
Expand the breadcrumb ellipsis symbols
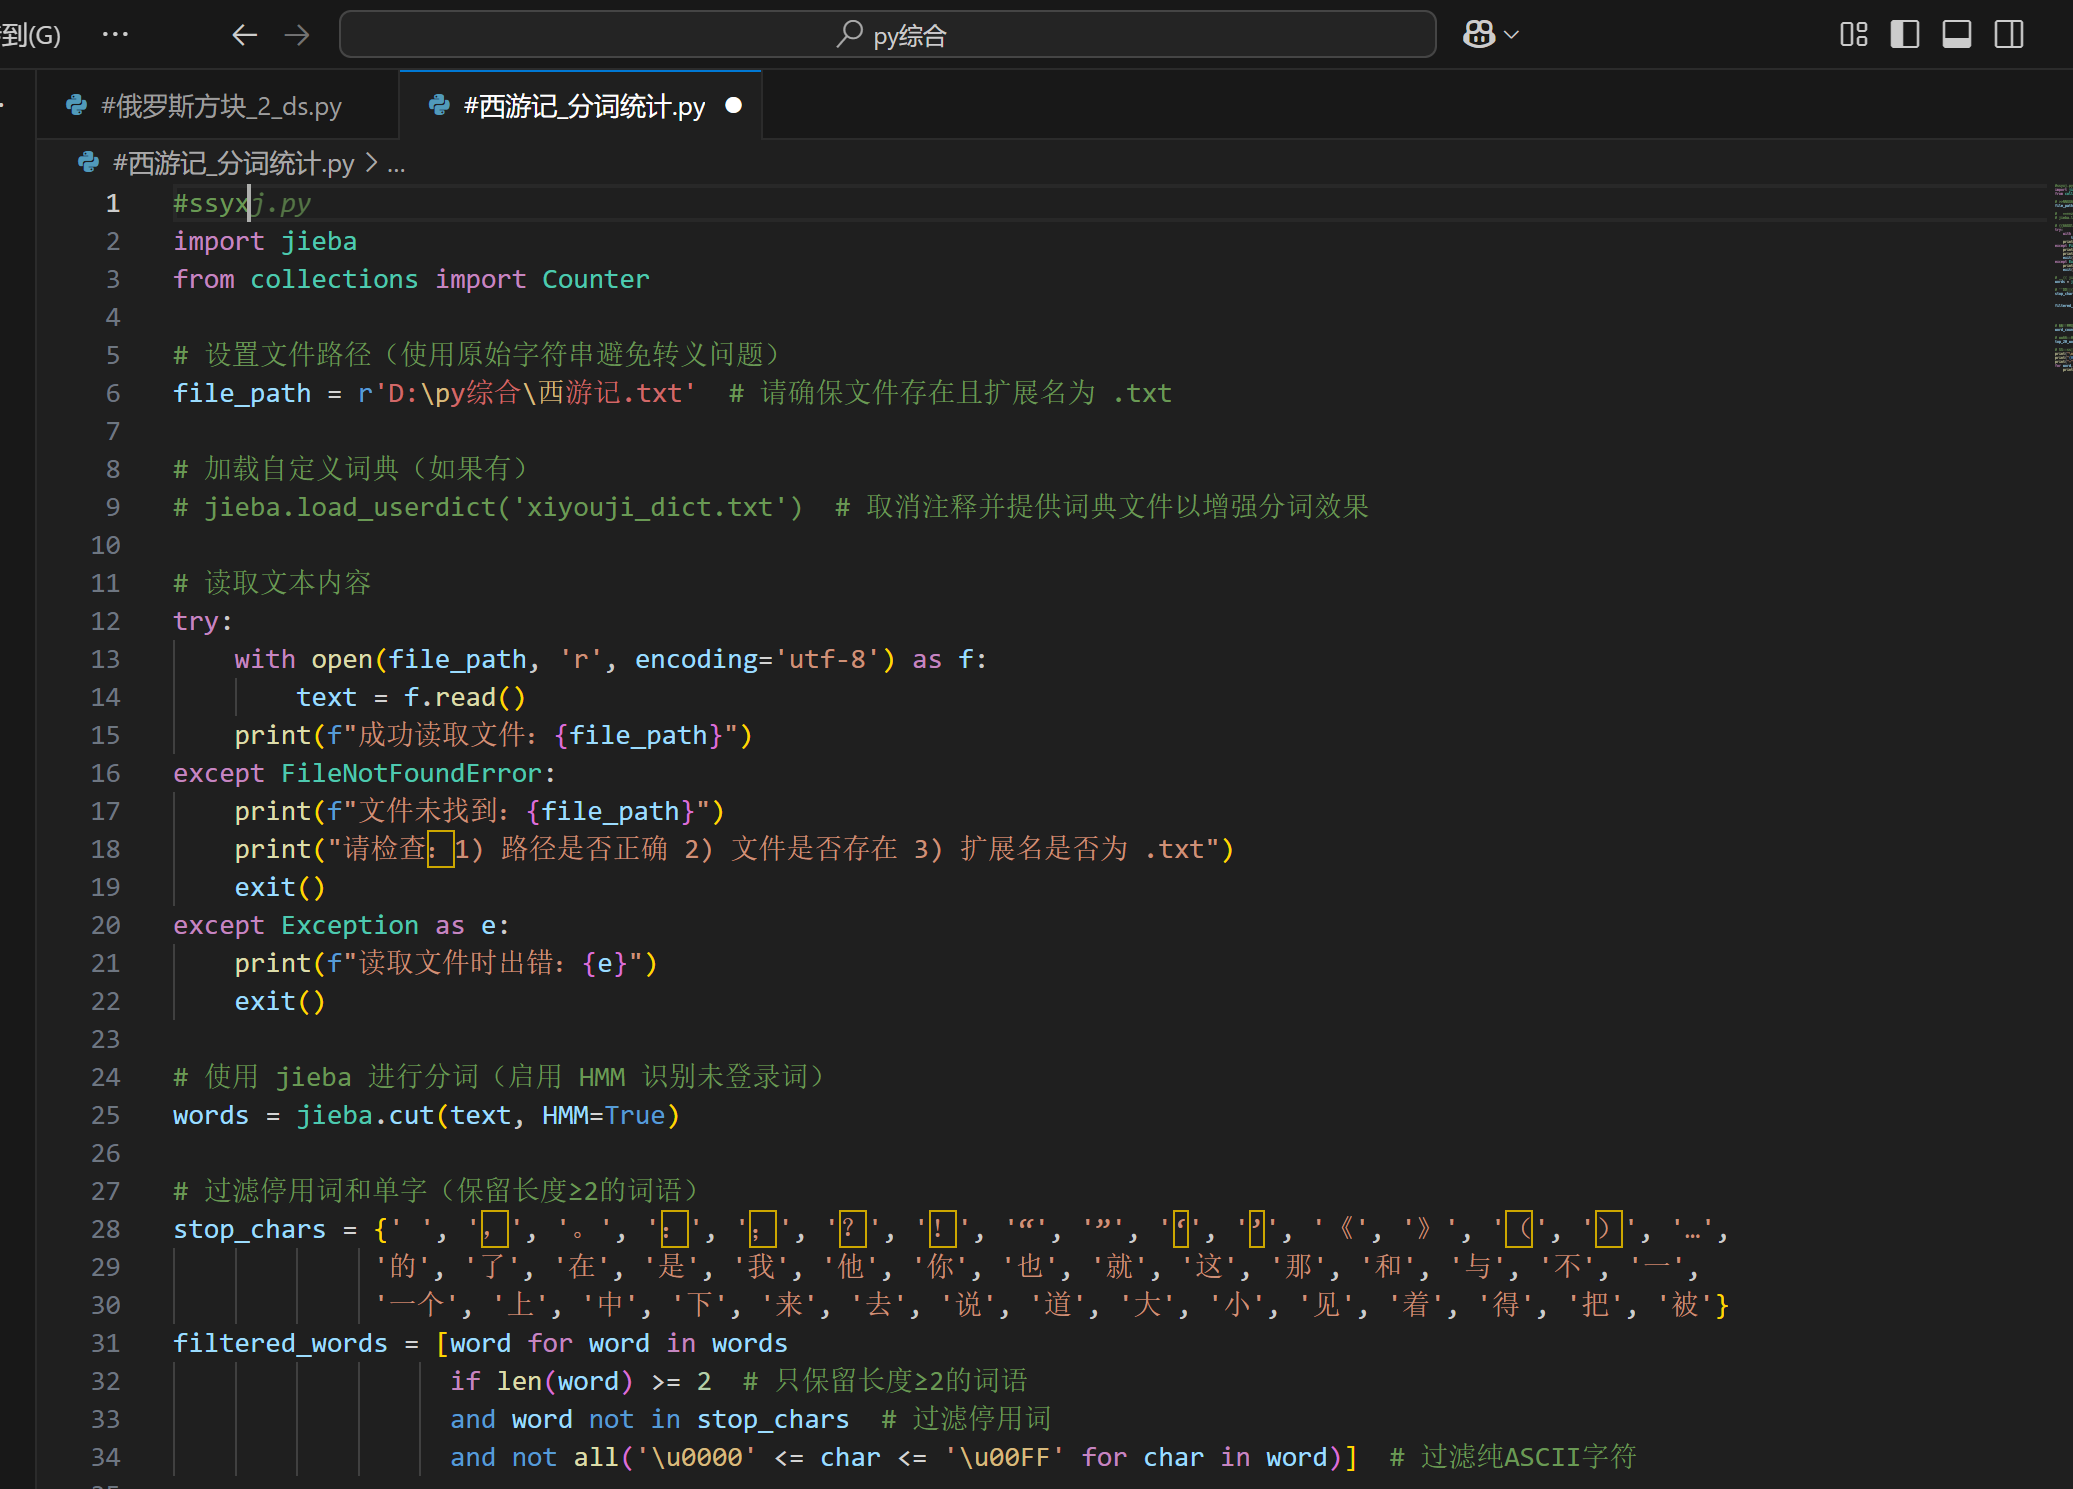pyautogui.click(x=397, y=164)
